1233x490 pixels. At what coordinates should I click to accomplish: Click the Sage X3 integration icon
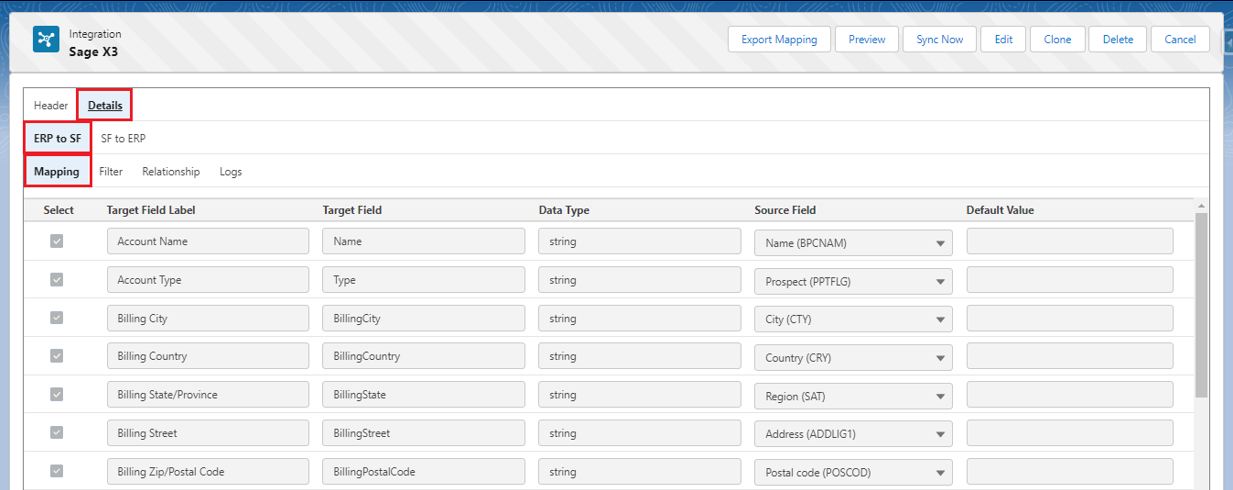tap(45, 39)
